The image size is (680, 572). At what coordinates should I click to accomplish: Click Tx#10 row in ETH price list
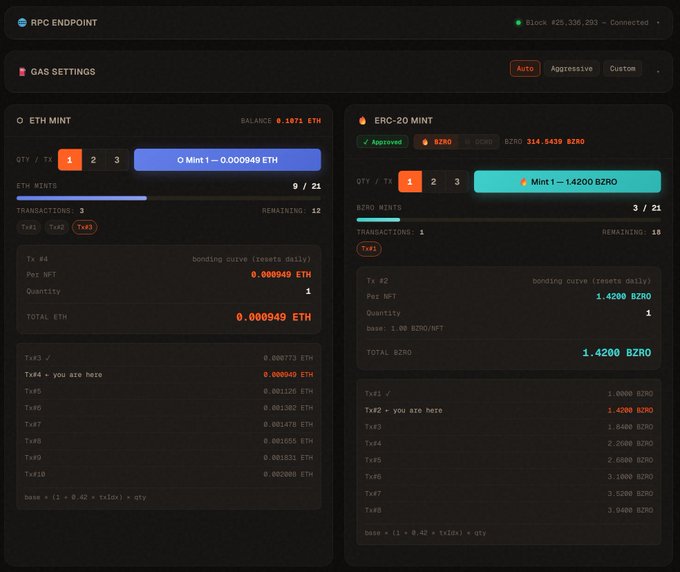pyautogui.click(x=169, y=474)
